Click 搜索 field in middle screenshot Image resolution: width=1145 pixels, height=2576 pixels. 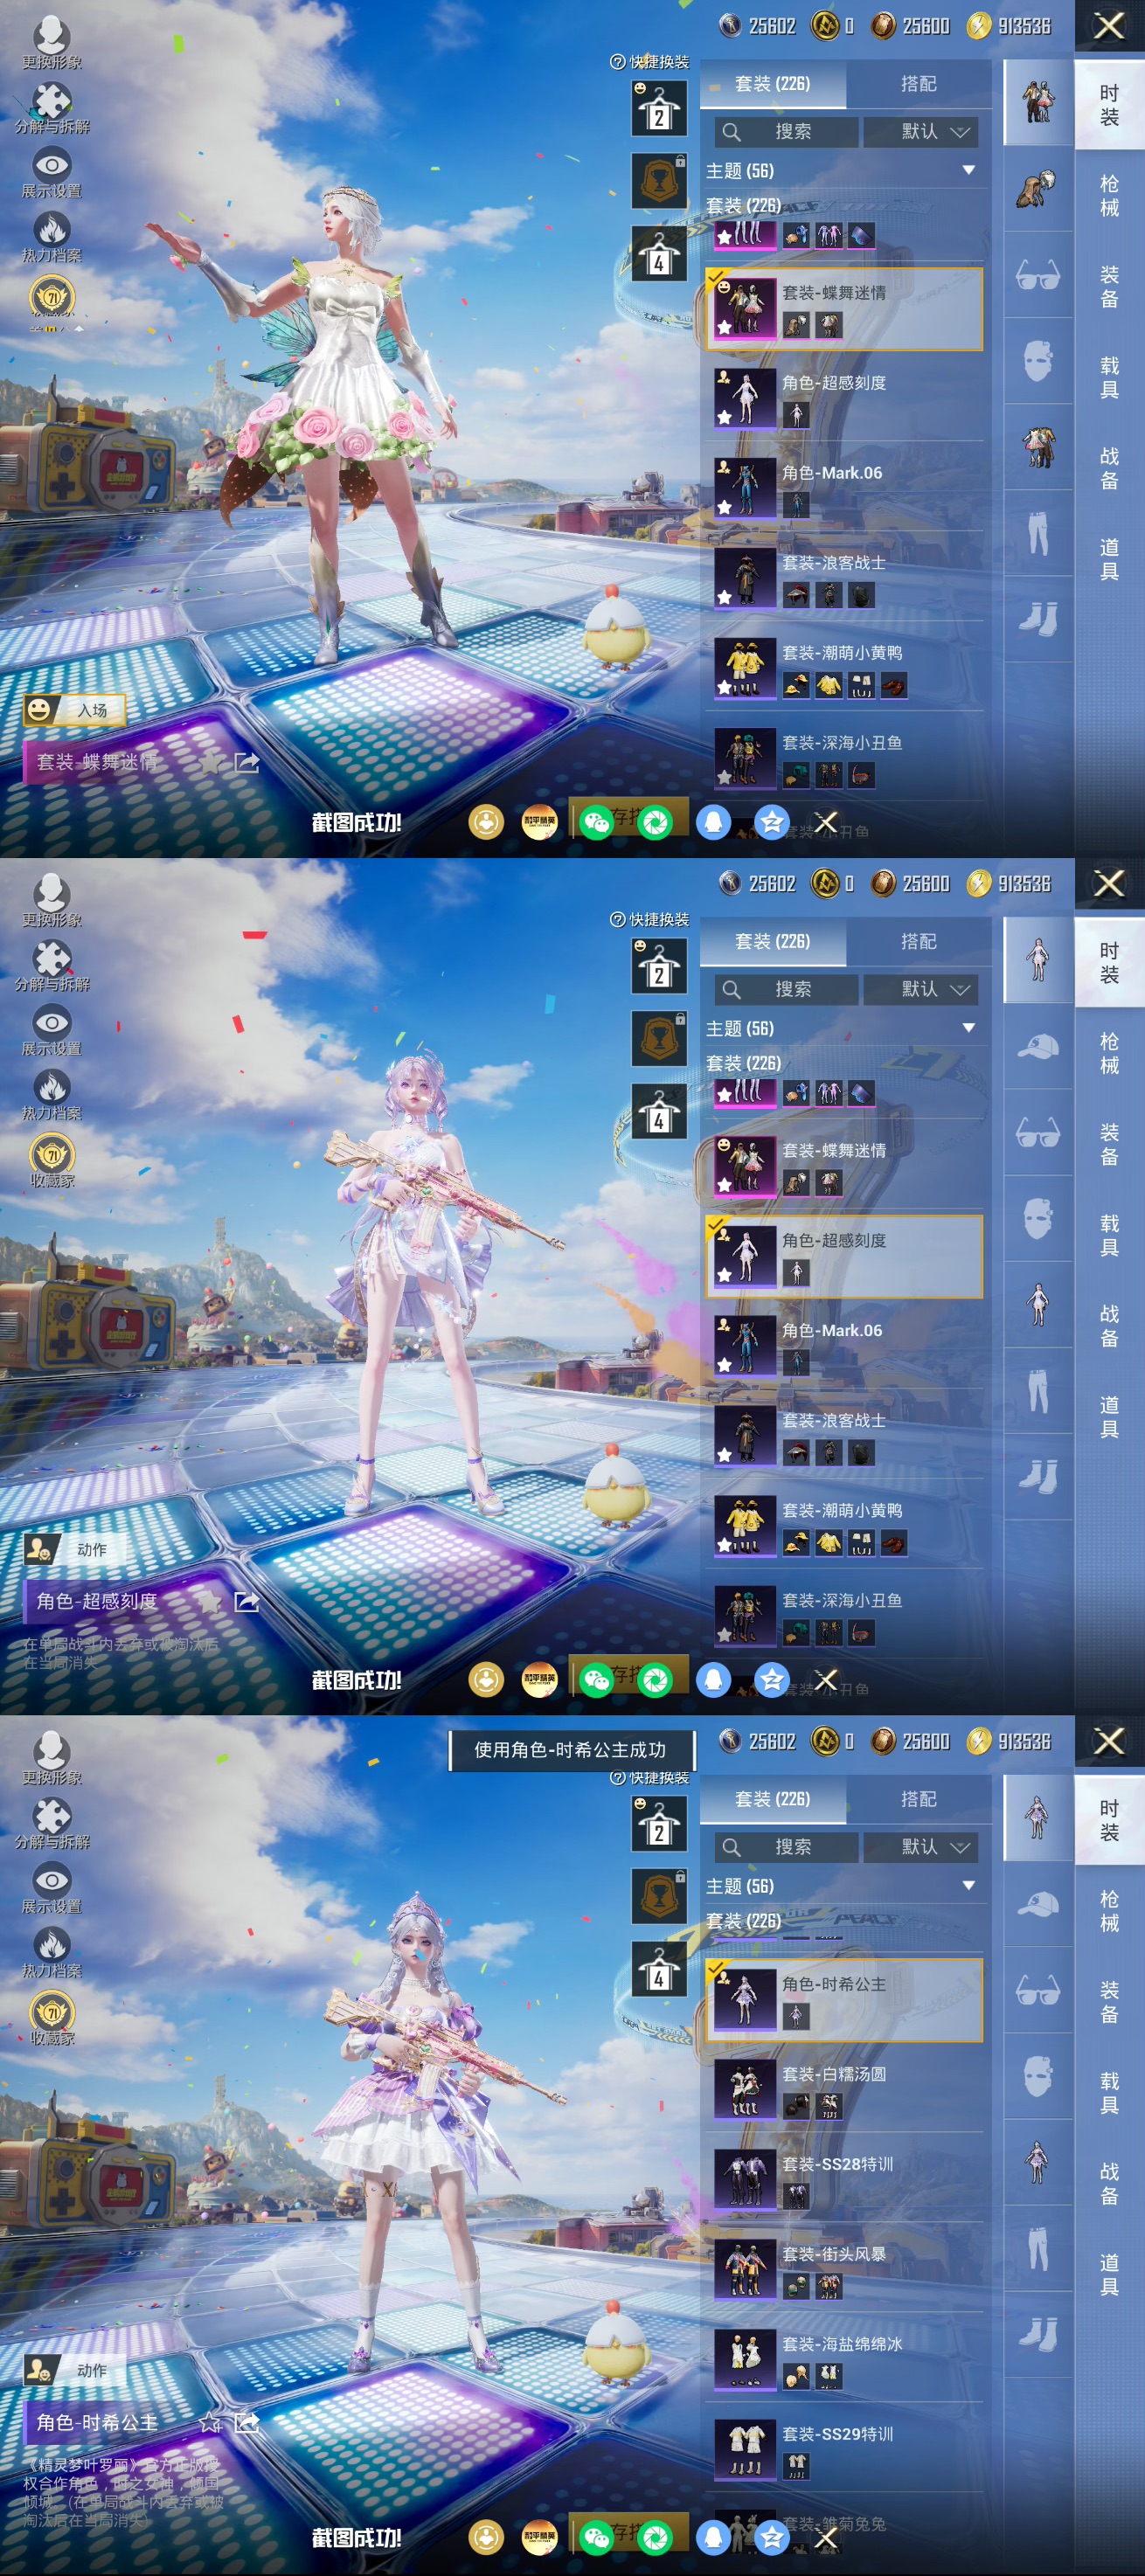(x=786, y=990)
